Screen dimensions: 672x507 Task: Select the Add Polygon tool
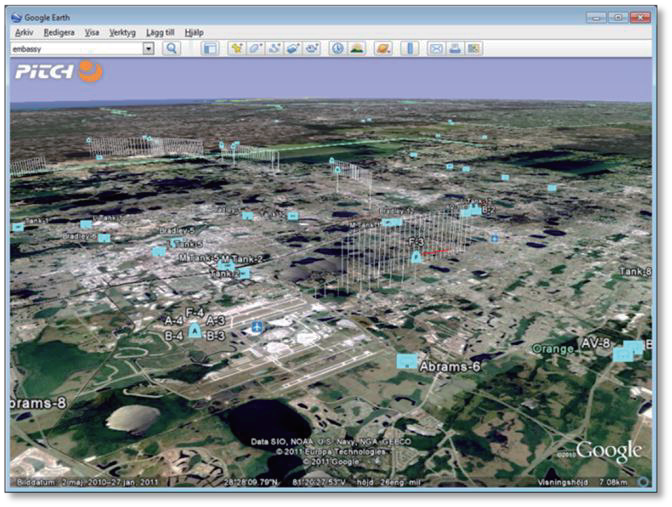(x=255, y=48)
